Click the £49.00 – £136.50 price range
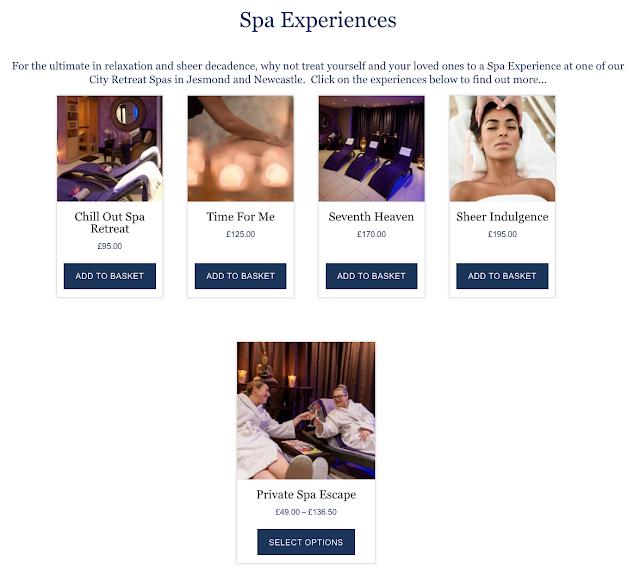The width and height of the screenshot is (640, 573). click(306, 512)
